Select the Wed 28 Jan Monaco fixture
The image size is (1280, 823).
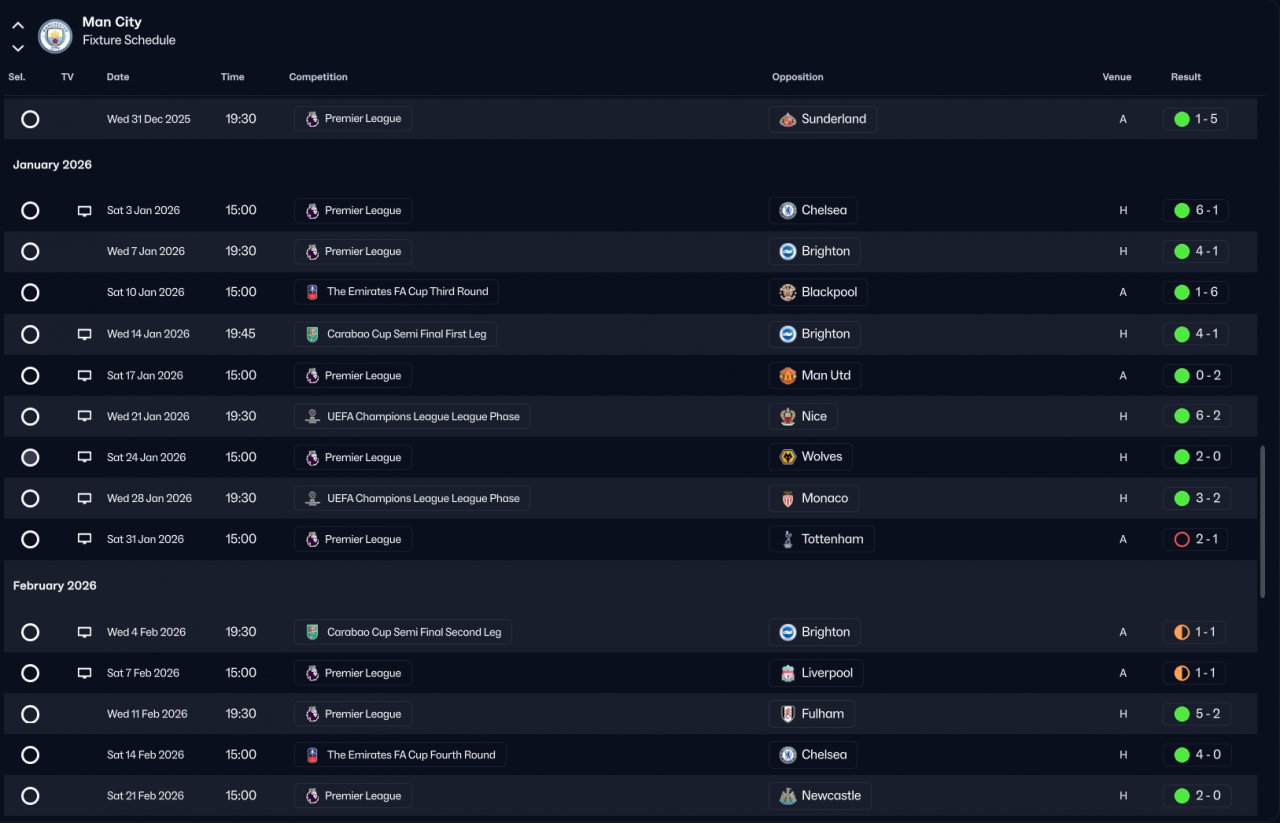(x=30, y=499)
